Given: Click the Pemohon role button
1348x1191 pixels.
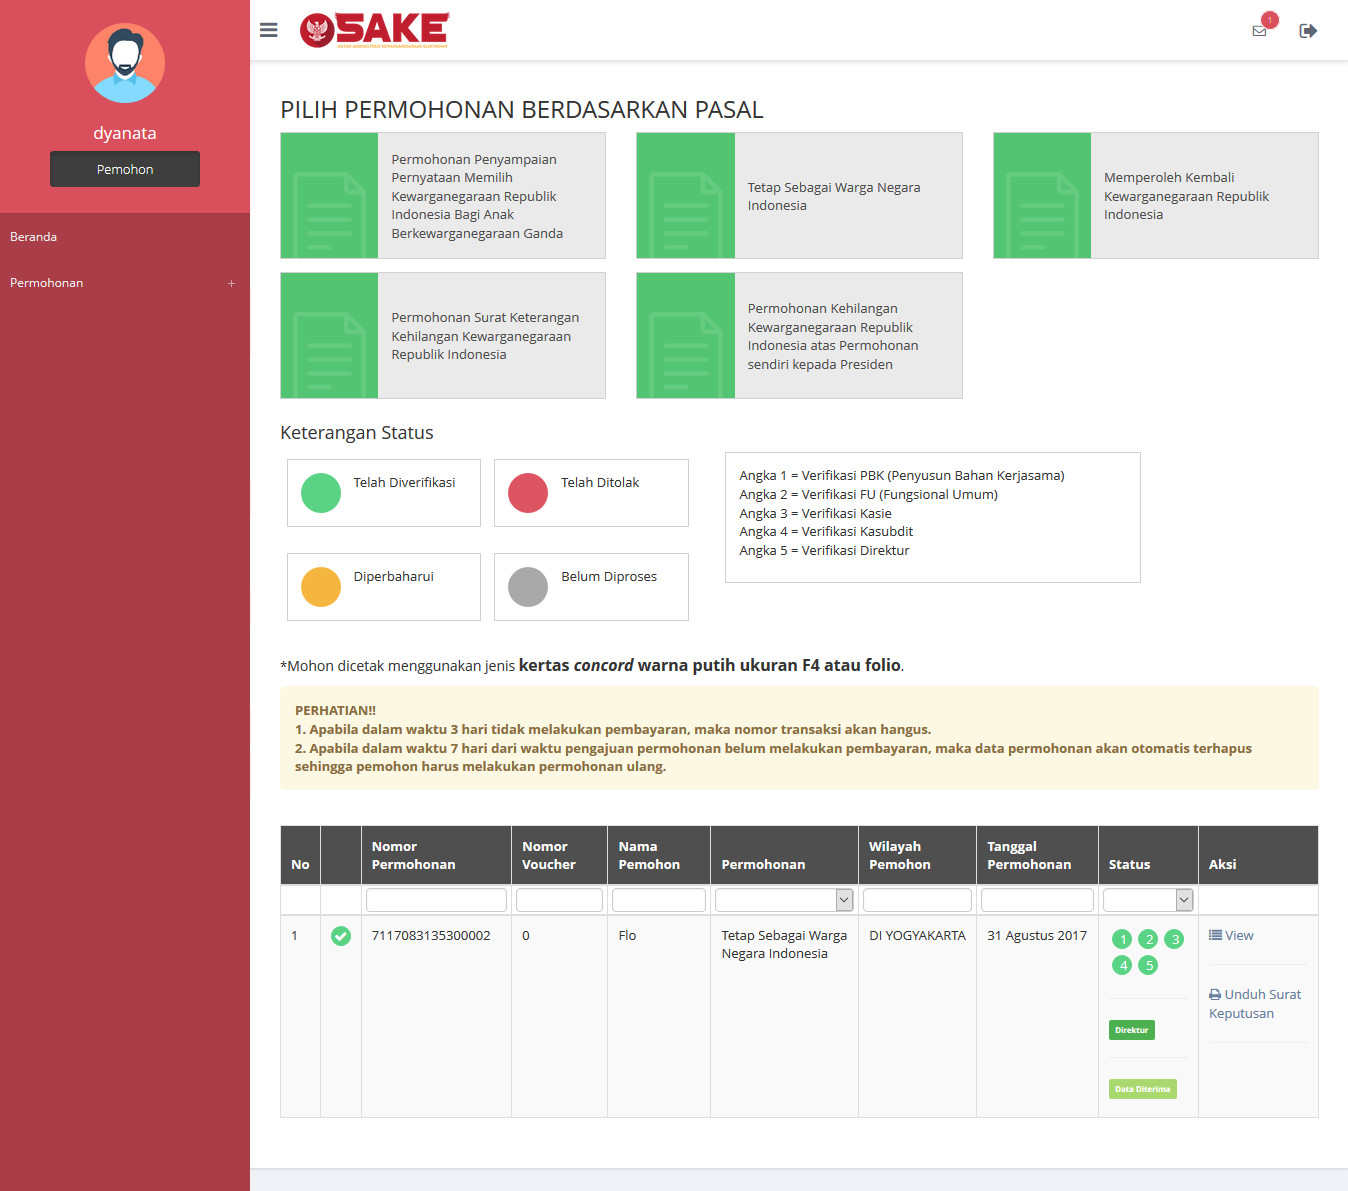Looking at the screenshot, I should point(125,169).
